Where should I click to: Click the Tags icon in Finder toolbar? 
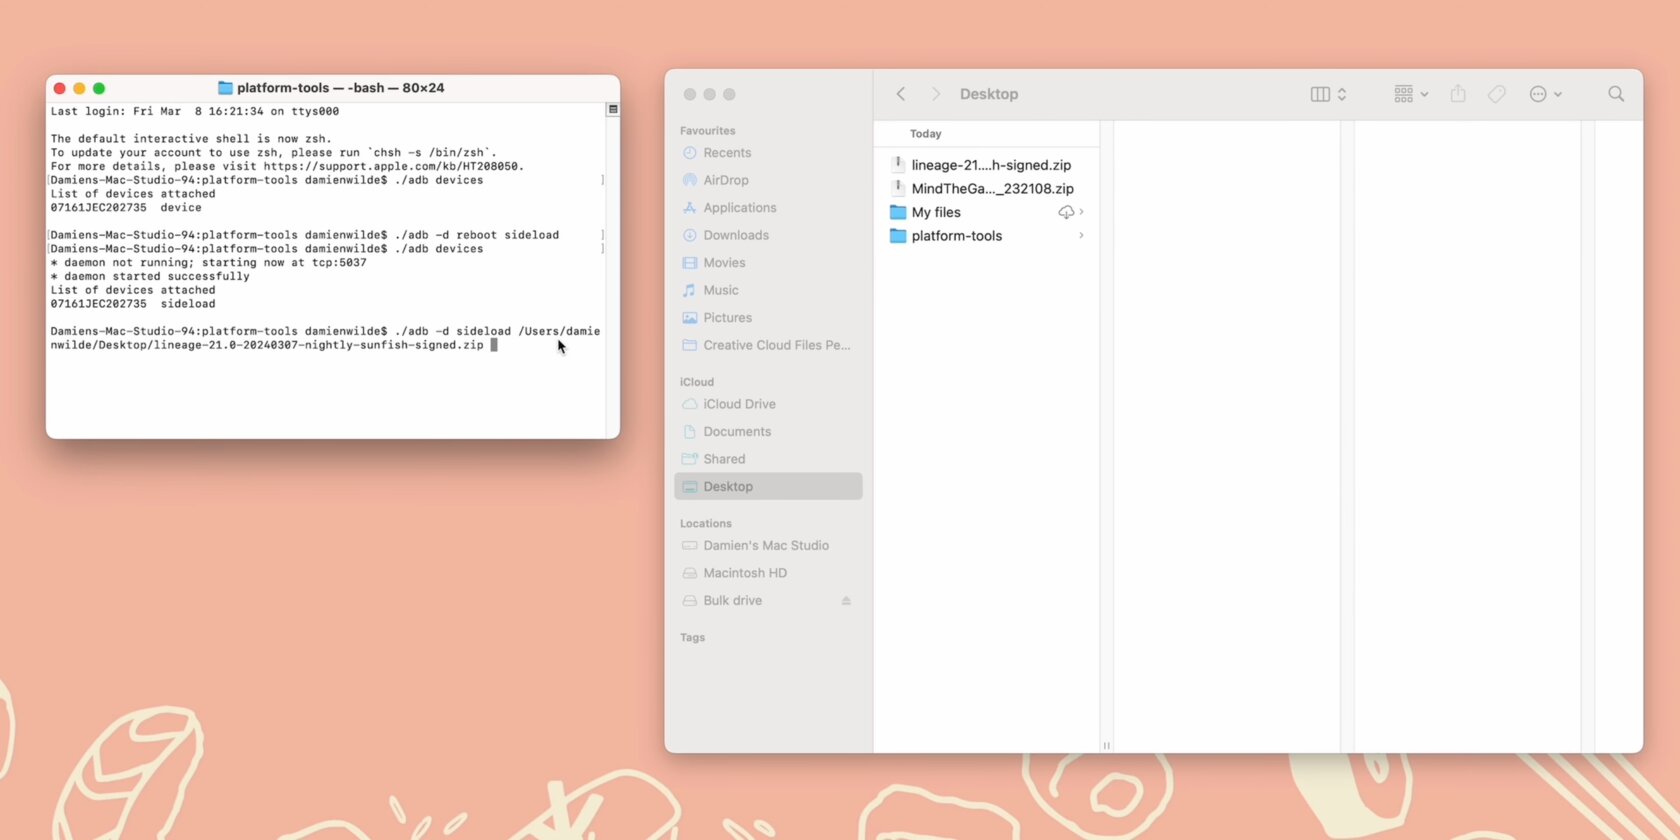[1497, 94]
